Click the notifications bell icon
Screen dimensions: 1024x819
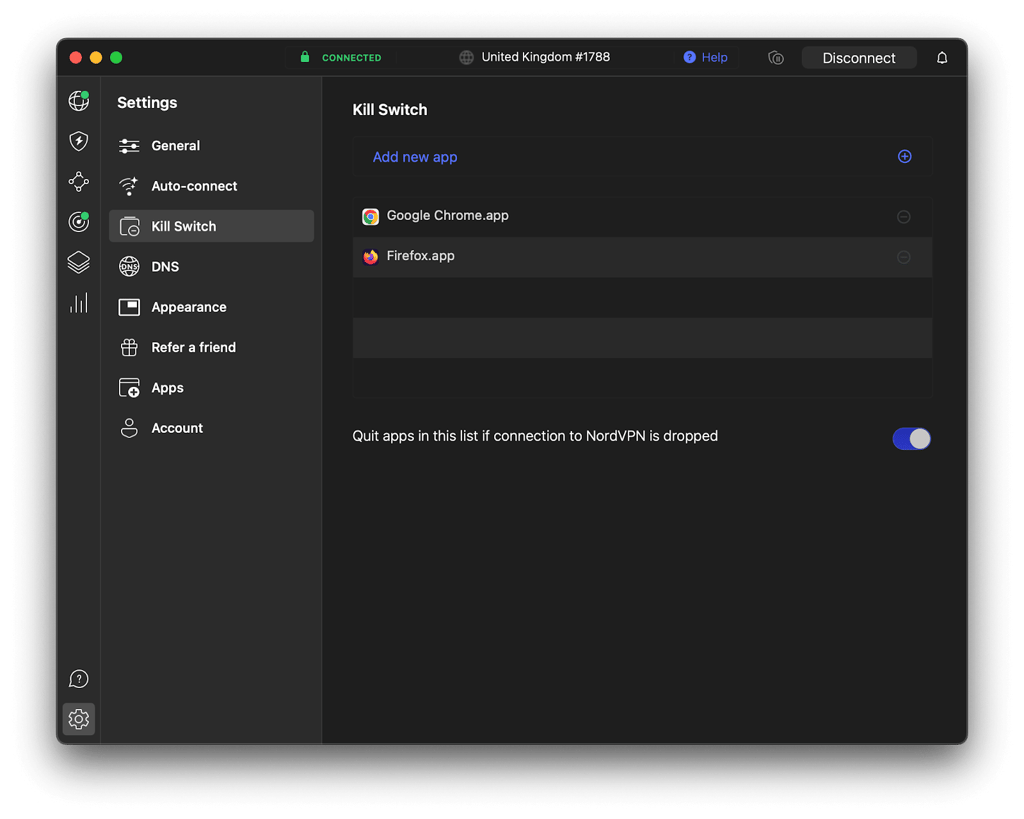pyautogui.click(x=942, y=58)
